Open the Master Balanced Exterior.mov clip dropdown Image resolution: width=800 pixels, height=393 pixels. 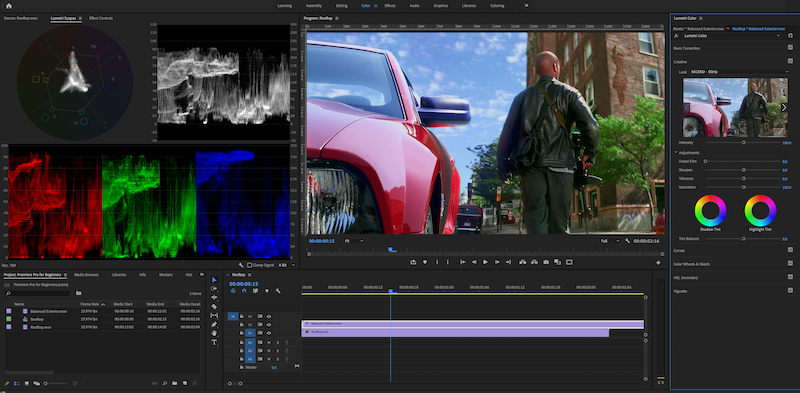coord(728,29)
